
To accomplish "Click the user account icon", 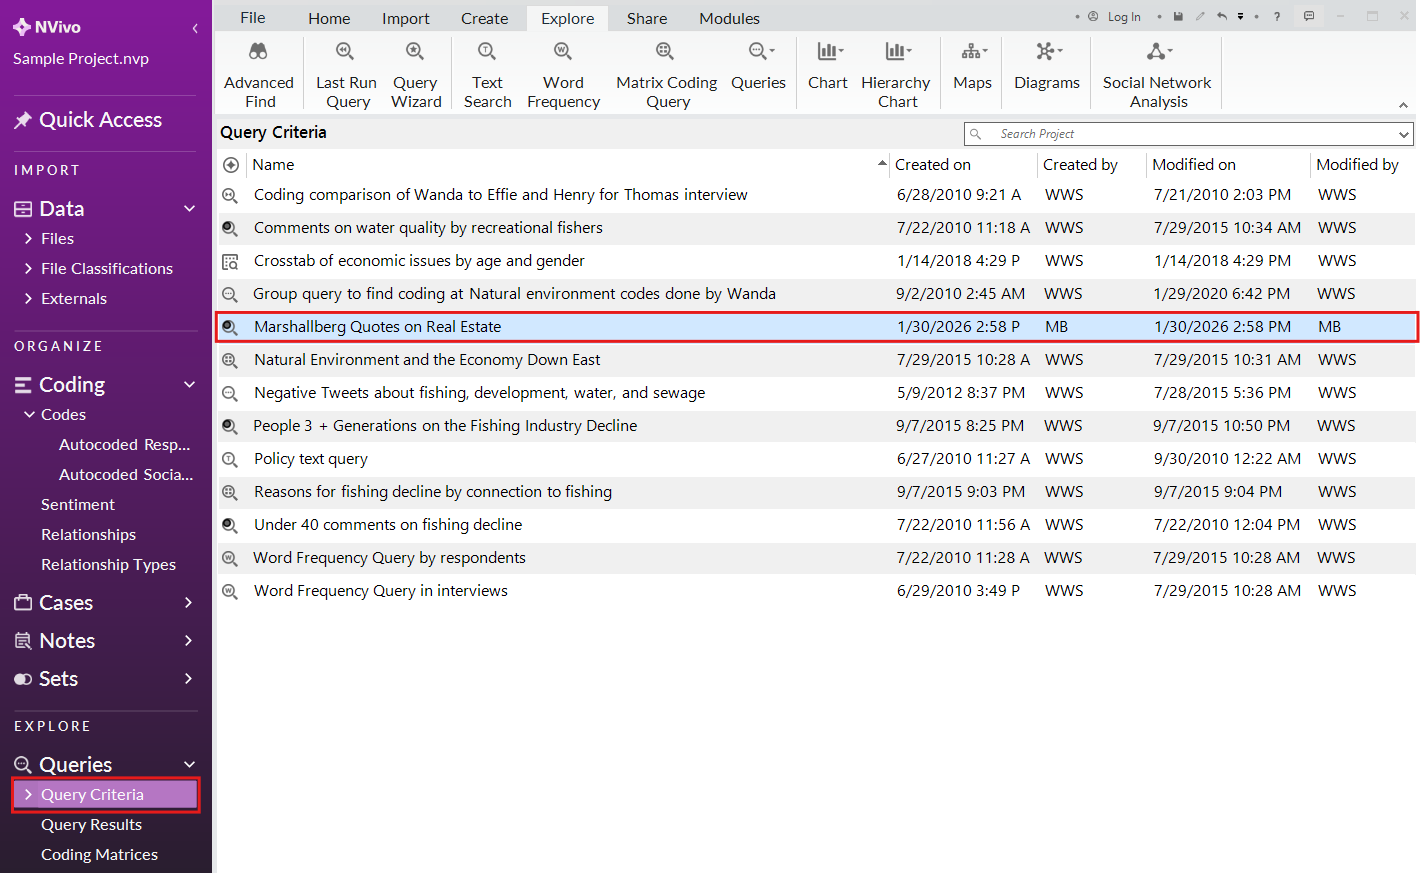I will 1093,16.
